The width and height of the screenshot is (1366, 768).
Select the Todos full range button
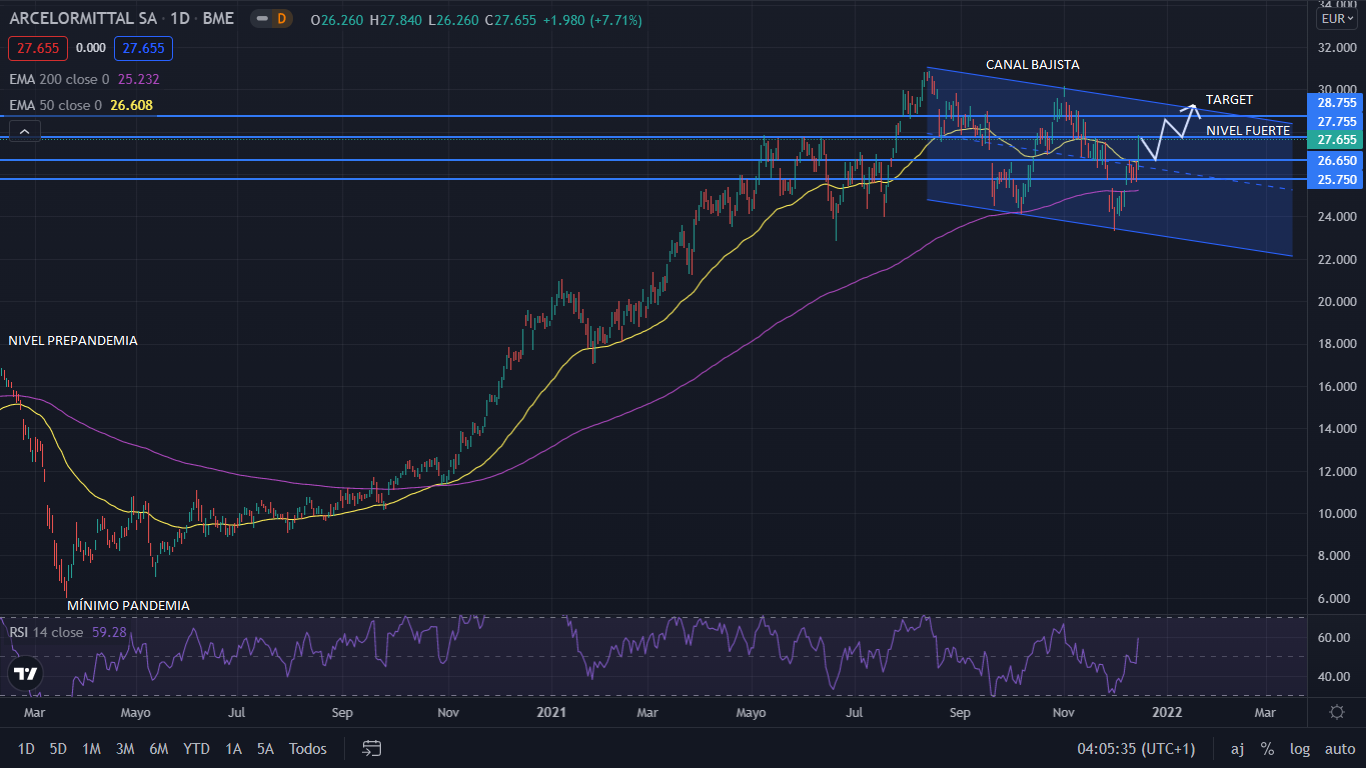click(308, 748)
